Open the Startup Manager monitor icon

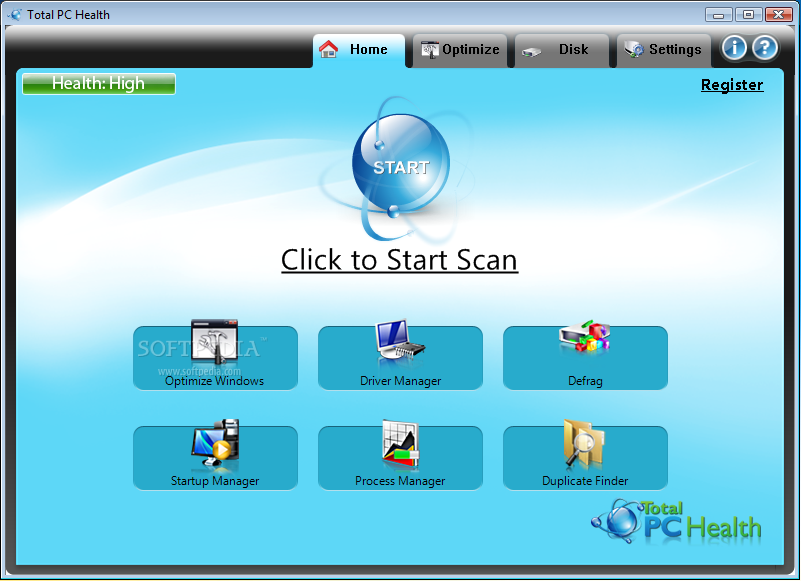pos(215,443)
